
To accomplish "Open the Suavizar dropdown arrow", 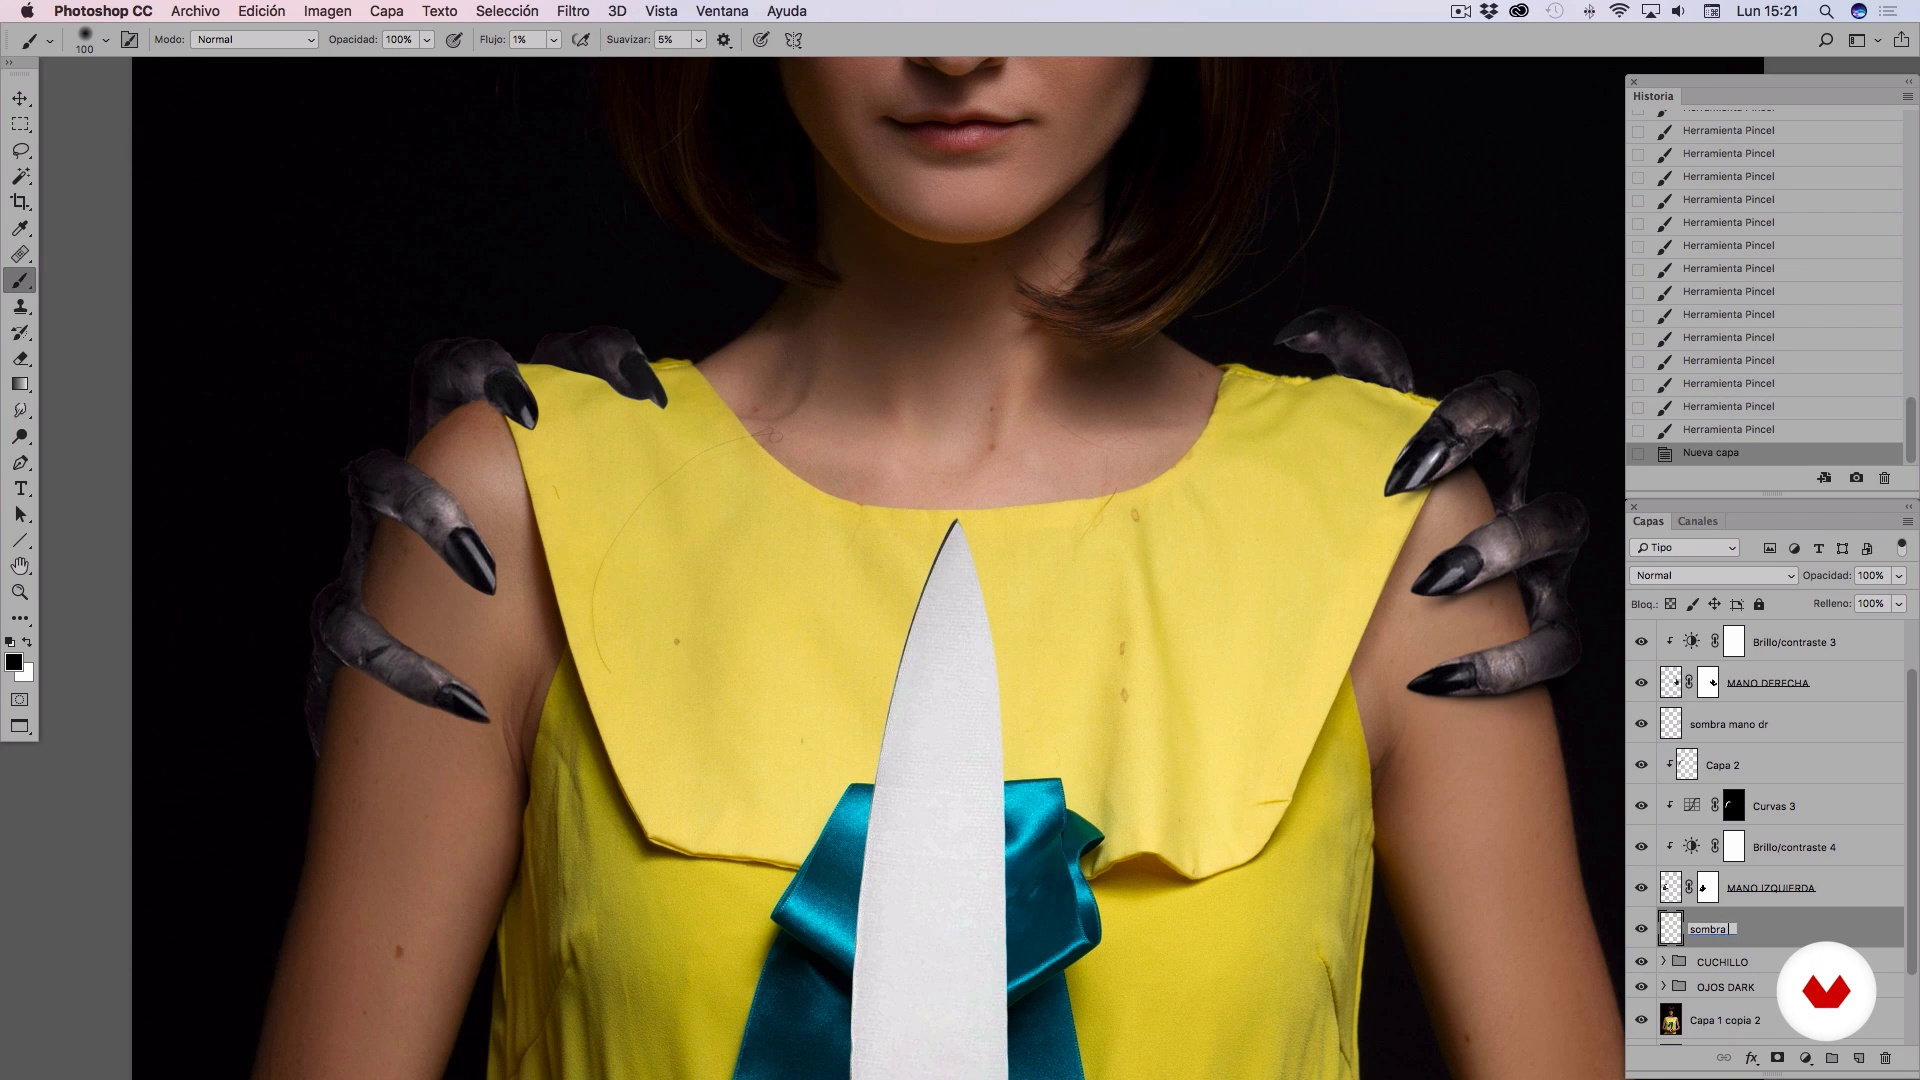I will pyautogui.click(x=699, y=40).
